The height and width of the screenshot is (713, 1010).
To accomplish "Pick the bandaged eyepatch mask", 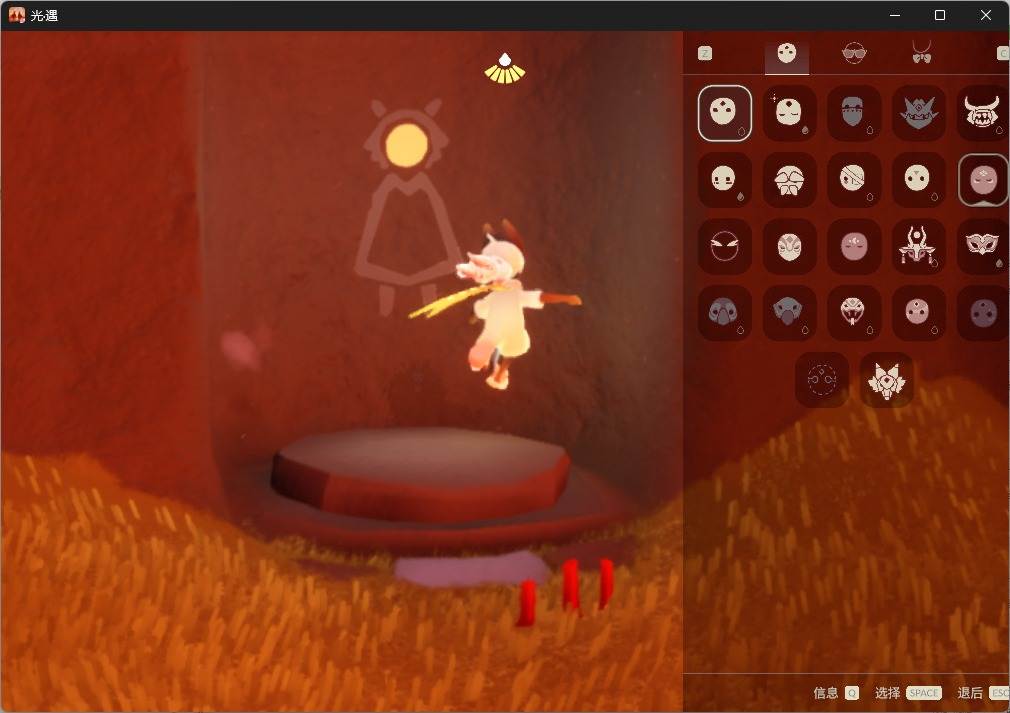I will pos(853,180).
